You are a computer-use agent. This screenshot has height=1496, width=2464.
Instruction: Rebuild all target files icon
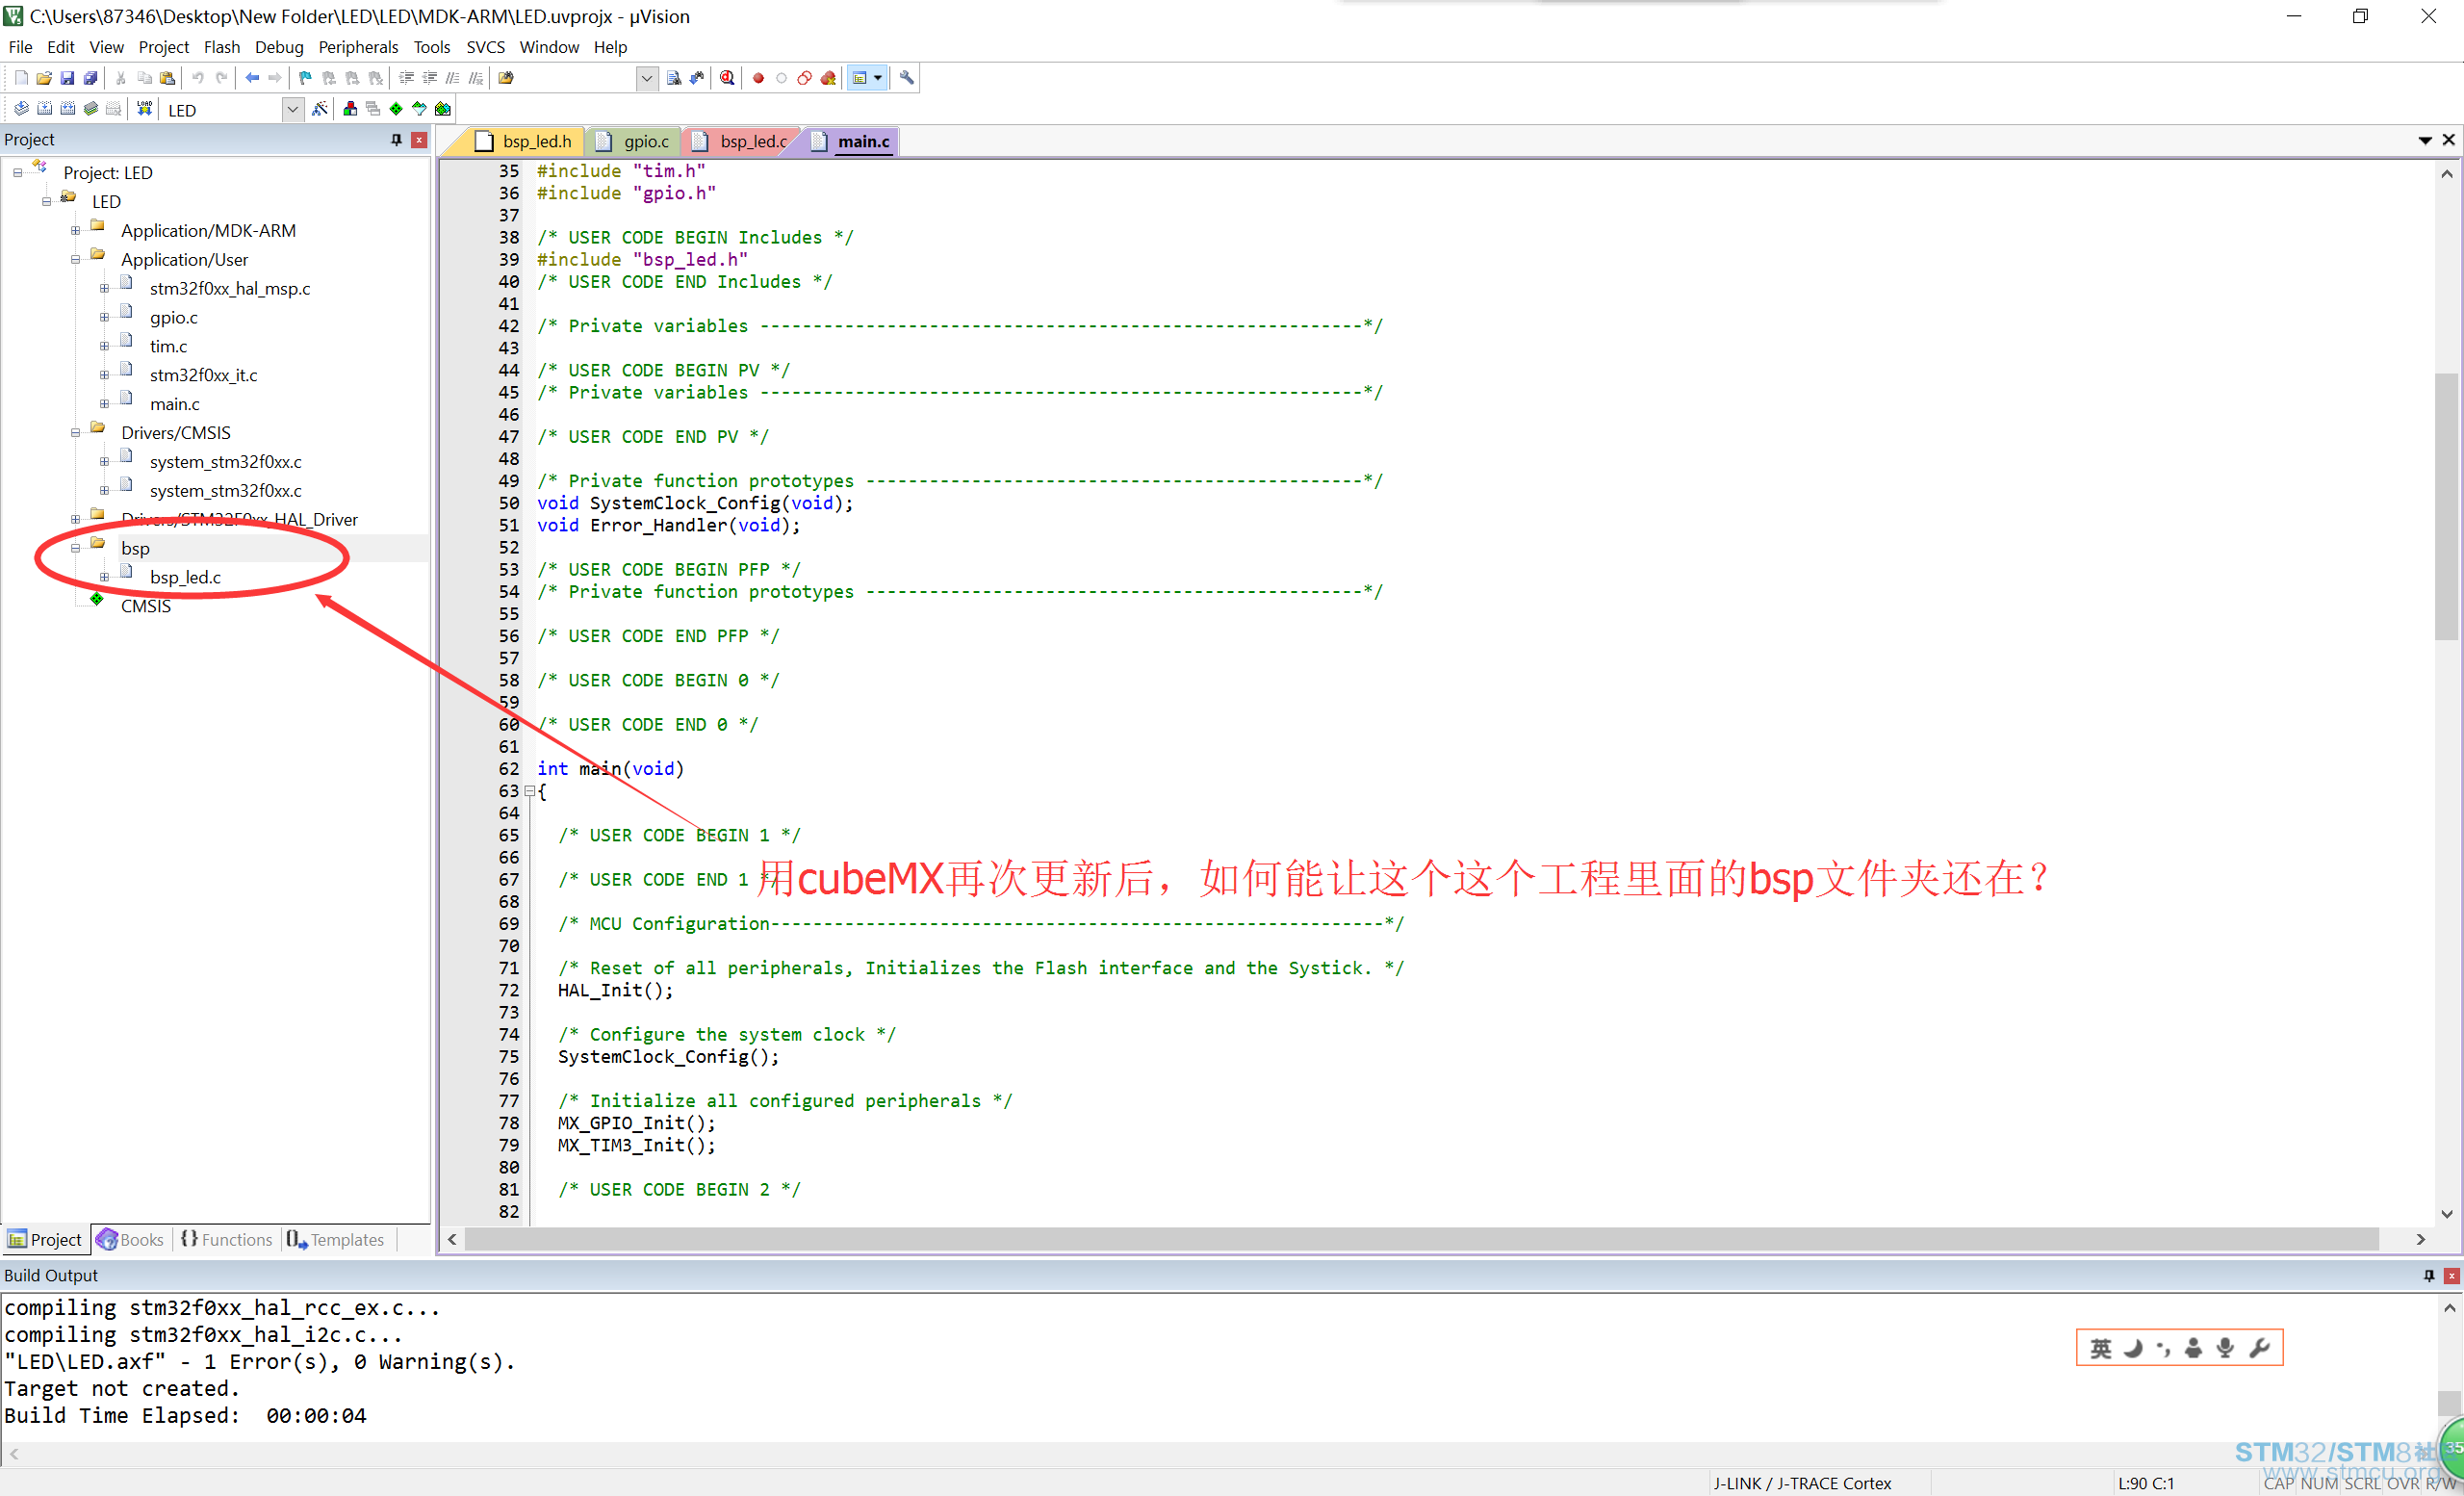[67, 109]
